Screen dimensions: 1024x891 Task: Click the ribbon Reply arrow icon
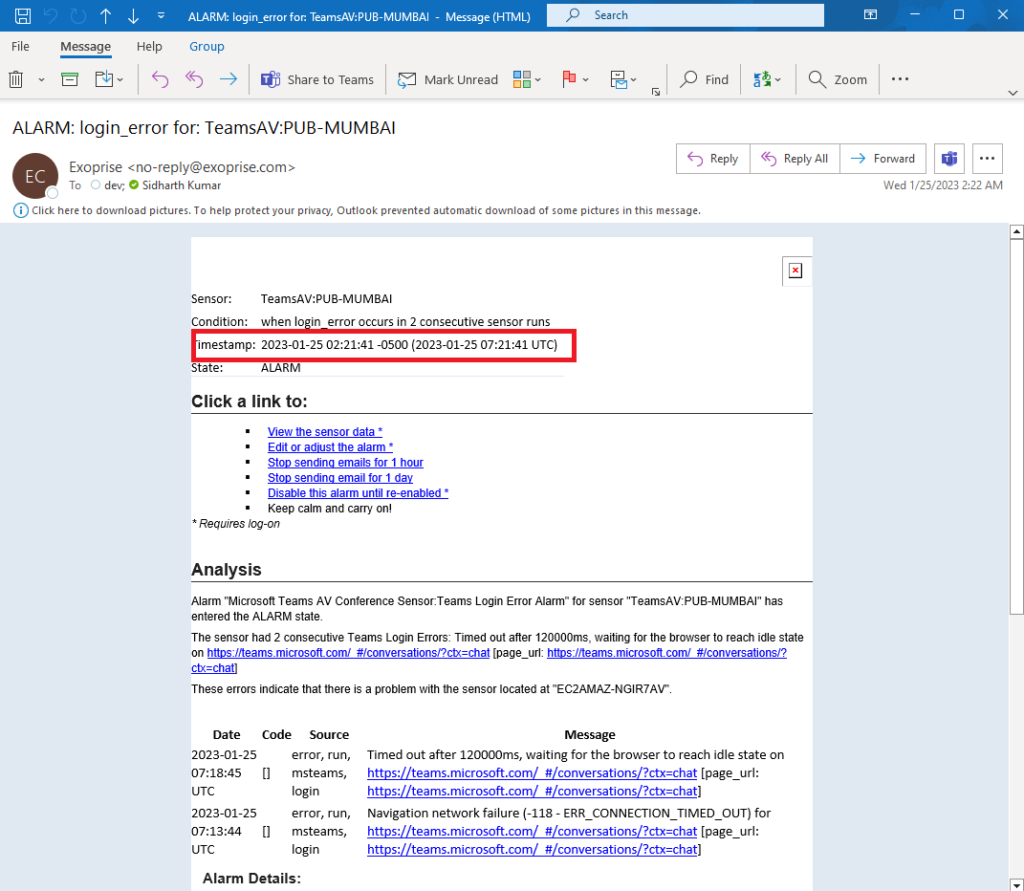click(x=160, y=80)
